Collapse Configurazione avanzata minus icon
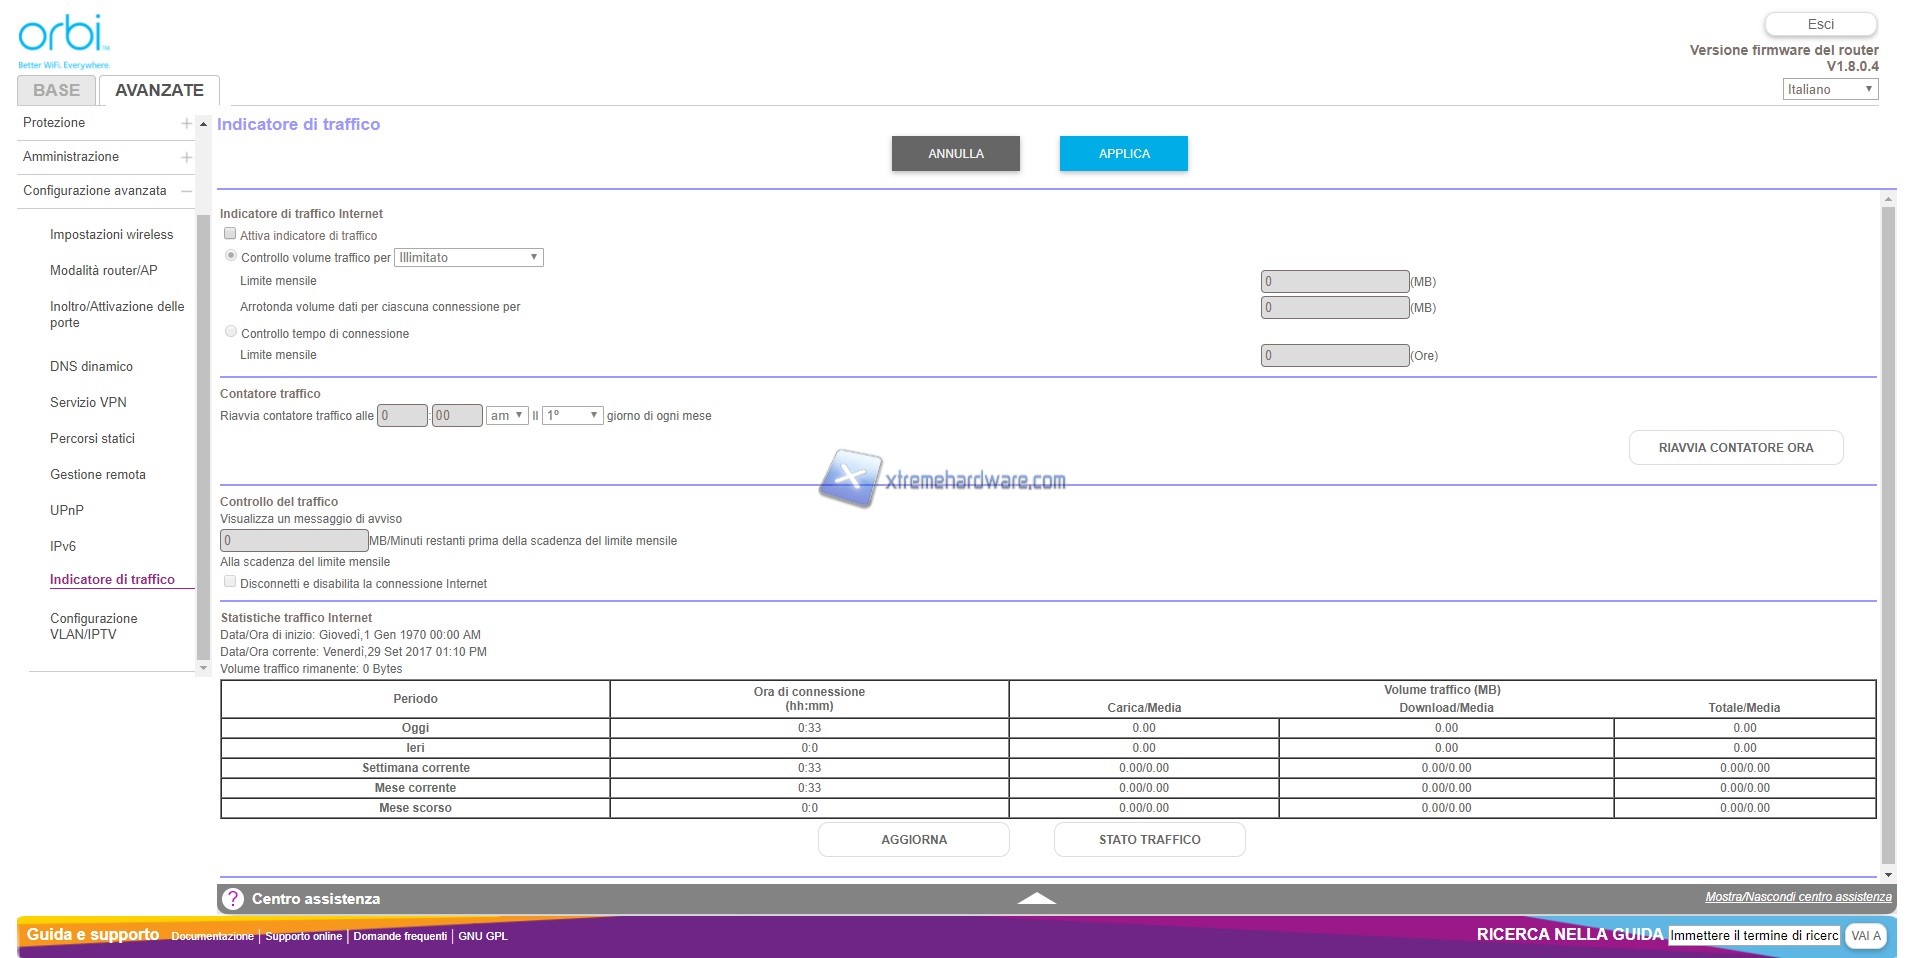1916x958 pixels. (186, 191)
